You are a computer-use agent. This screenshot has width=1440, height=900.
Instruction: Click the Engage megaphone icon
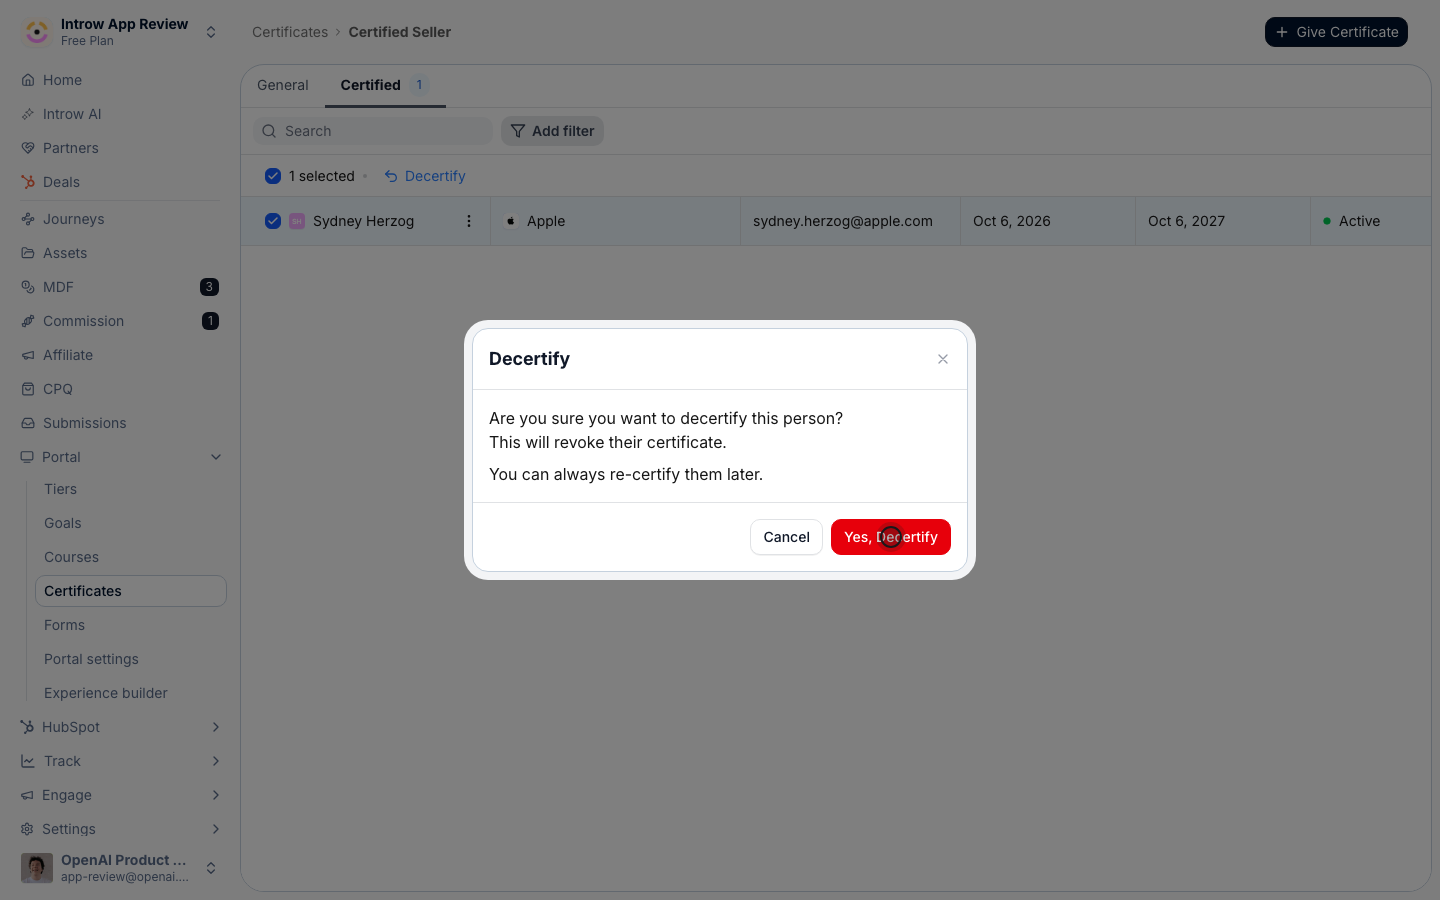pos(27,795)
